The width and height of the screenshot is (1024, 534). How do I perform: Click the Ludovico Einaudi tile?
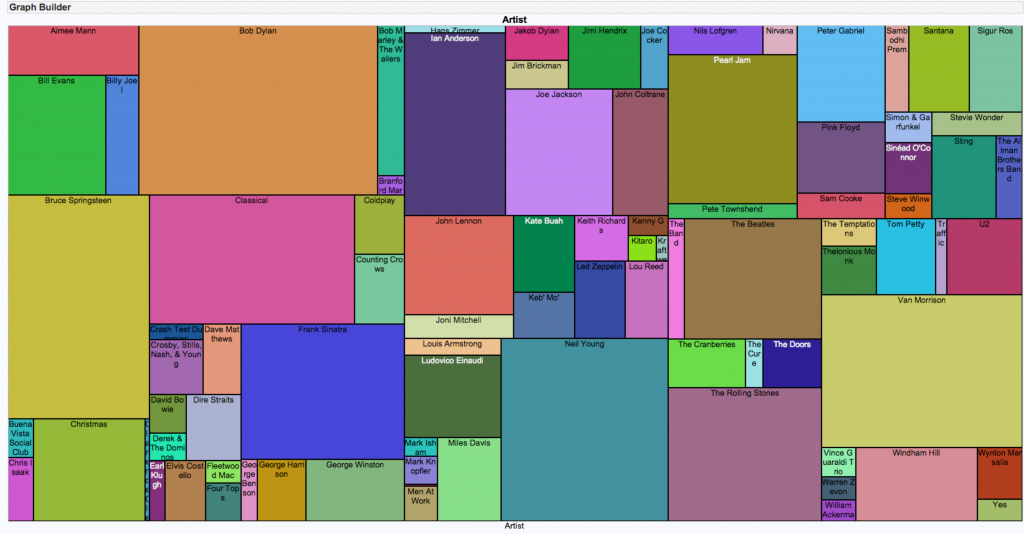453,396
